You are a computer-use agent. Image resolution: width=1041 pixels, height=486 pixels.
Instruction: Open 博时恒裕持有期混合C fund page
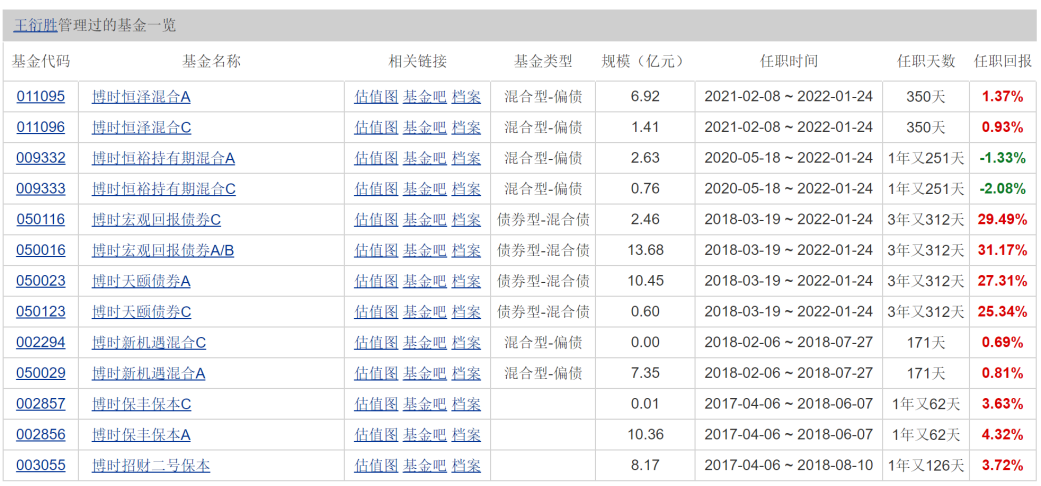click(163, 189)
